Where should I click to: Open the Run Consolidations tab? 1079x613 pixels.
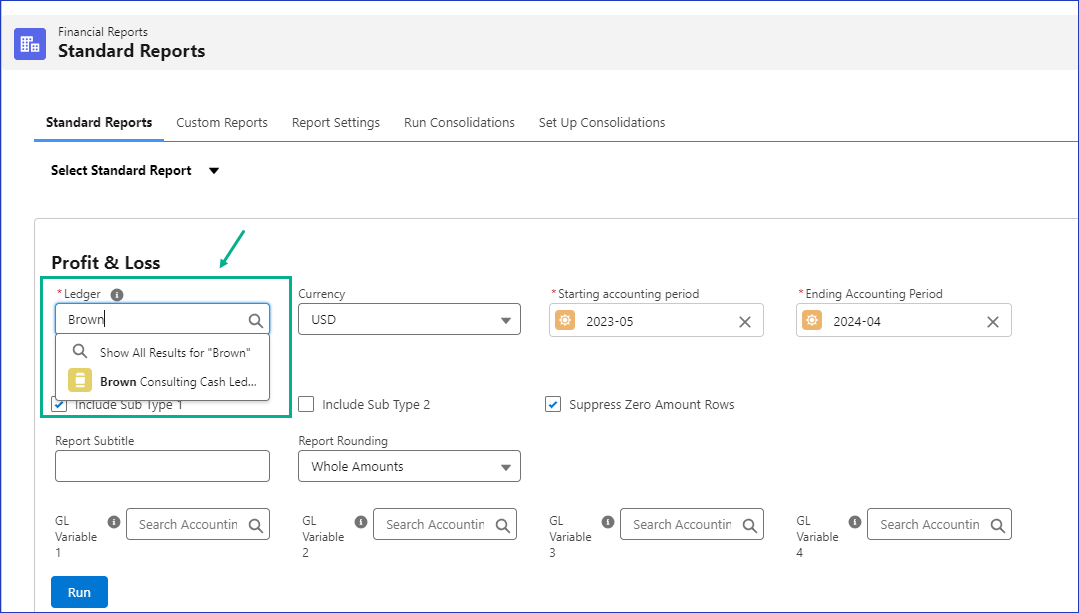pyautogui.click(x=459, y=123)
